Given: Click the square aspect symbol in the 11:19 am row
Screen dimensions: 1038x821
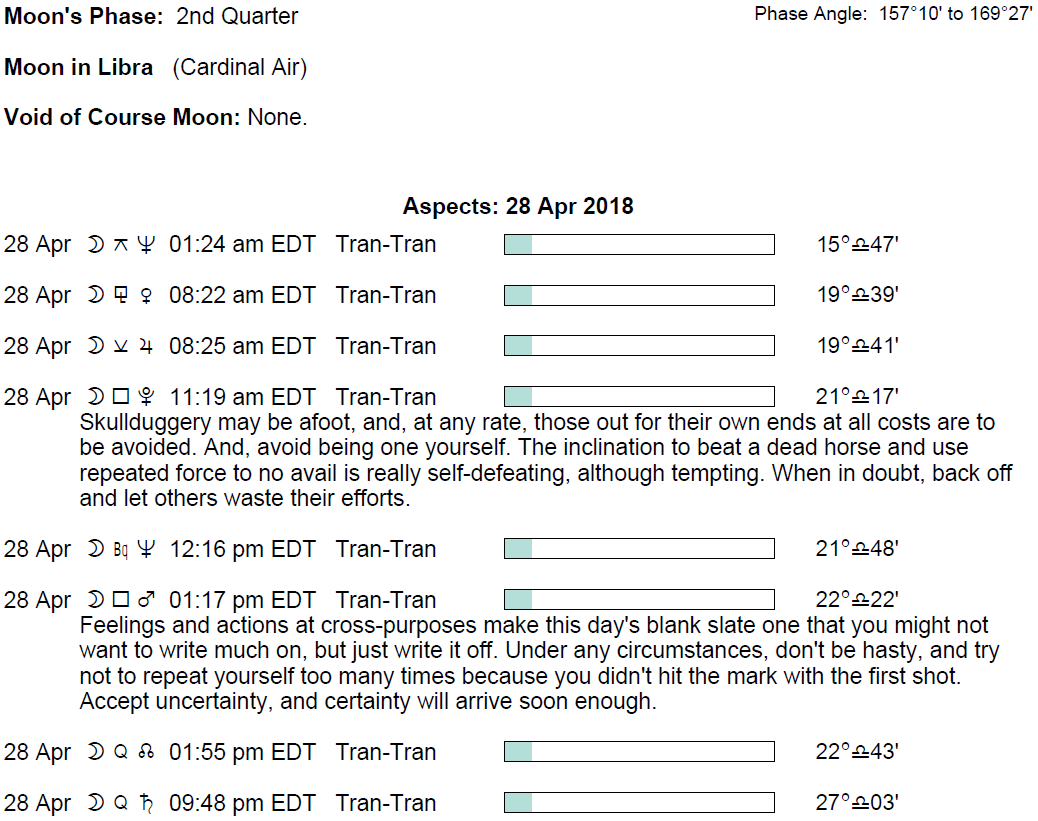Looking at the screenshot, I should coord(121,398).
